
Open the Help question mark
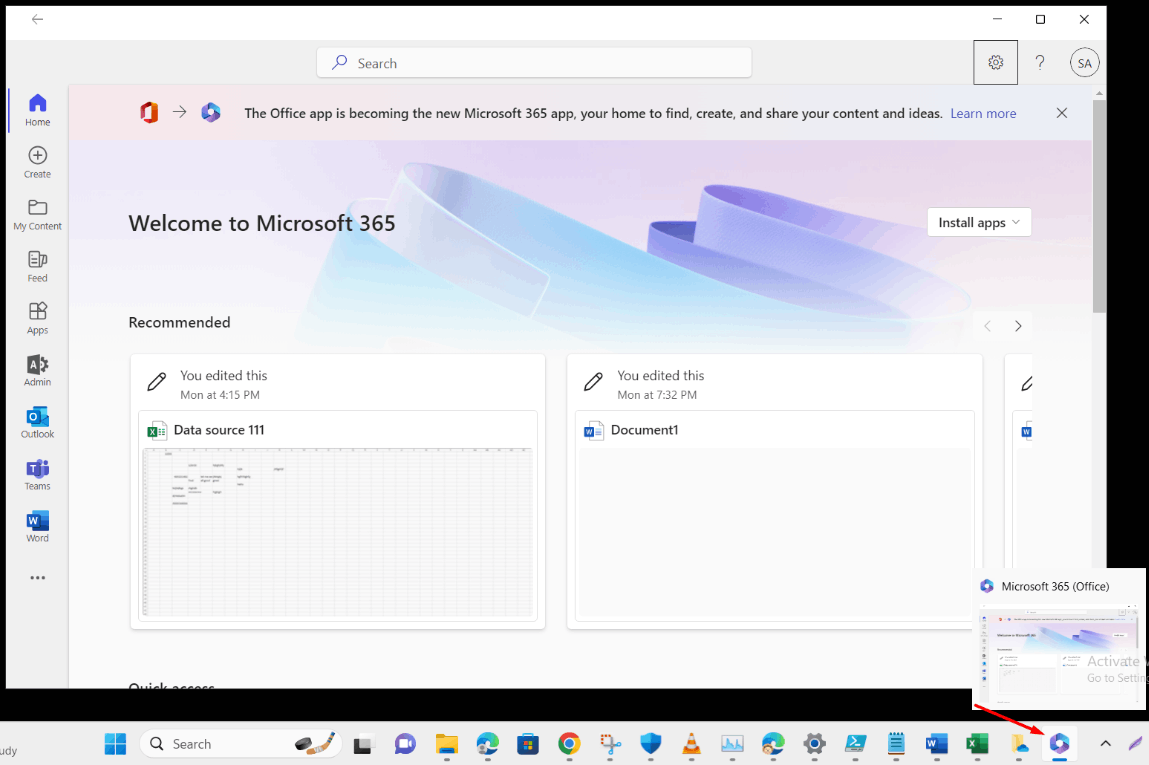tap(1040, 62)
